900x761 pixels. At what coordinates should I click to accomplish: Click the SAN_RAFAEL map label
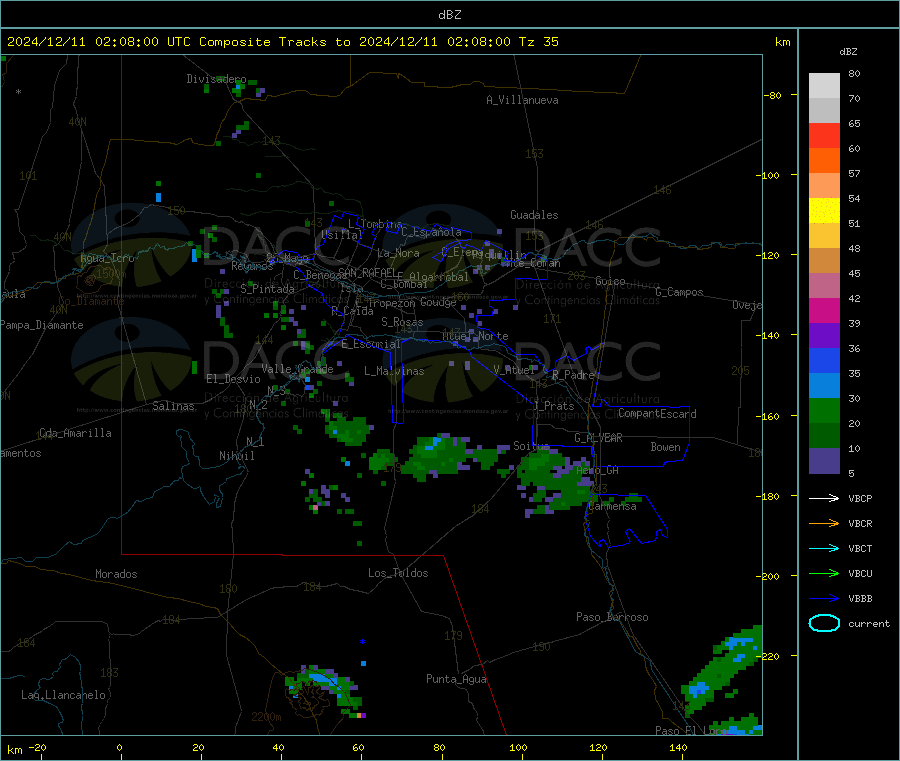[x=367, y=272]
